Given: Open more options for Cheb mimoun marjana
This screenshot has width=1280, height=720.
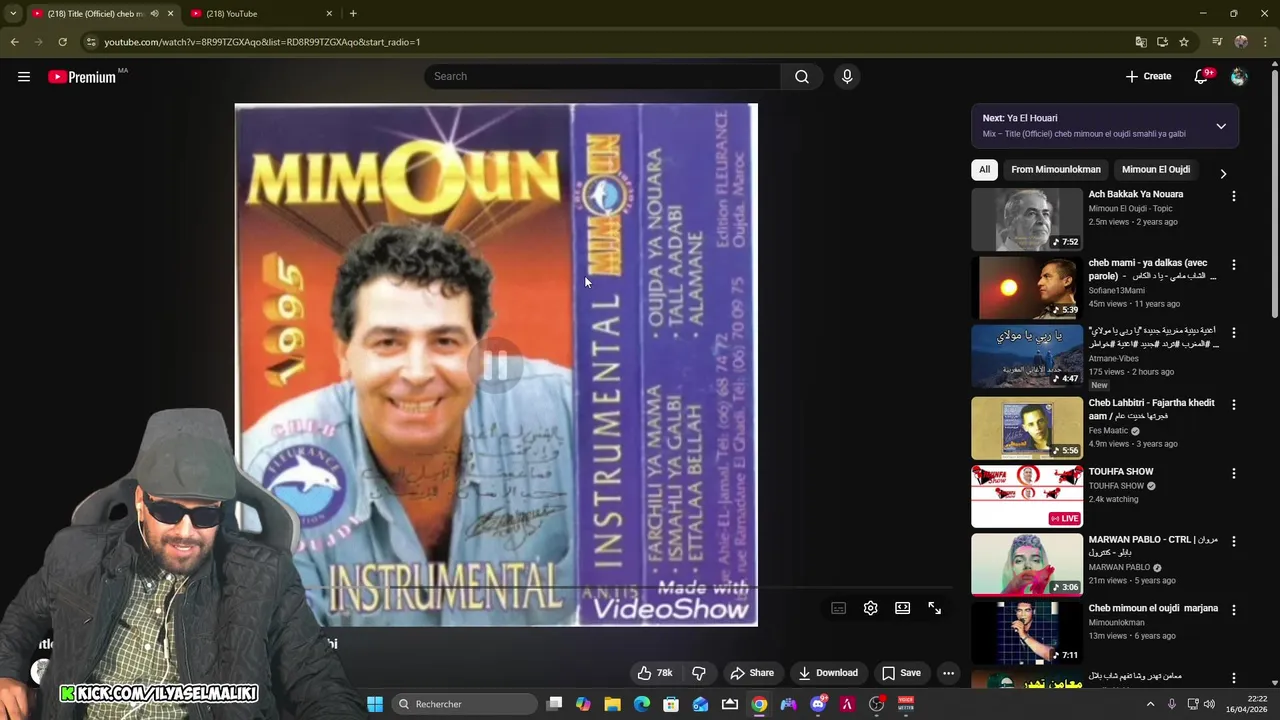Looking at the screenshot, I should [1234, 610].
